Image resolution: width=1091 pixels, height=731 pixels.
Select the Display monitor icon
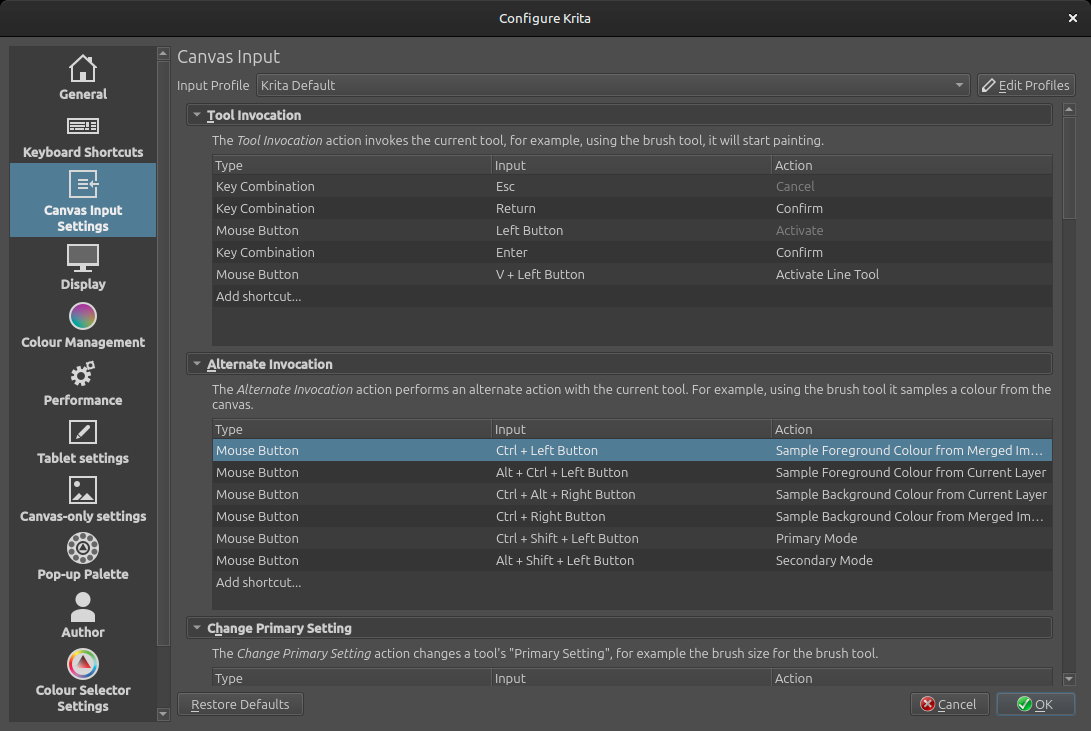click(x=82, y=258)
